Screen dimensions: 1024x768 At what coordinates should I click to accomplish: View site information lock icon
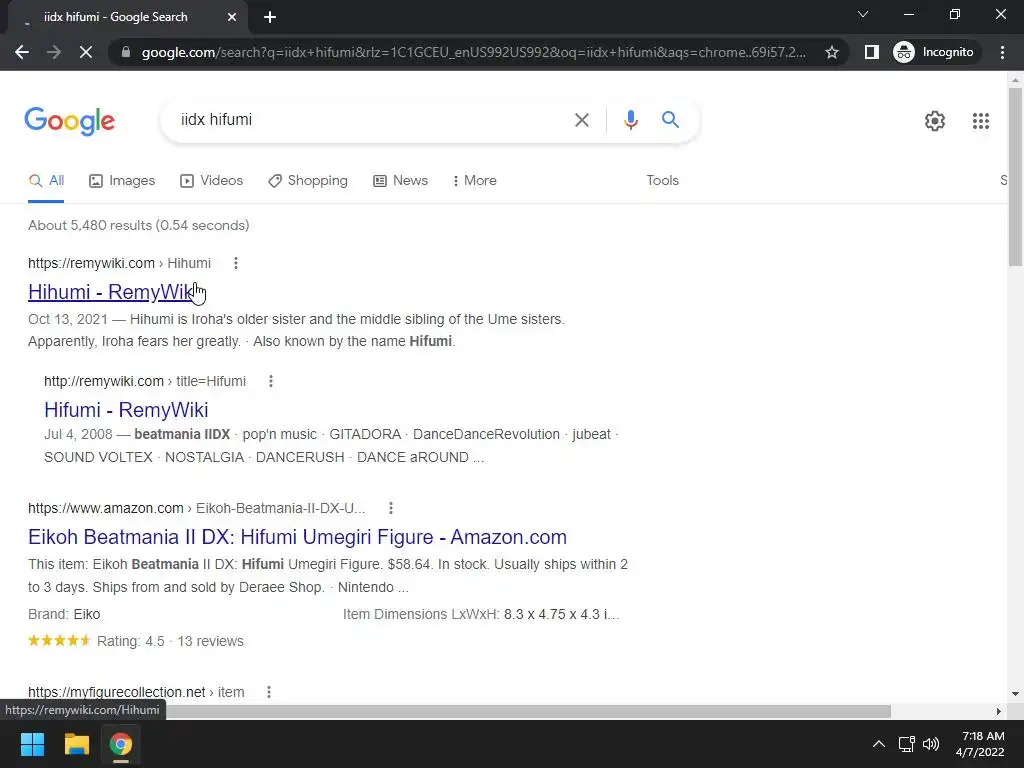click(x=126, y=52)
